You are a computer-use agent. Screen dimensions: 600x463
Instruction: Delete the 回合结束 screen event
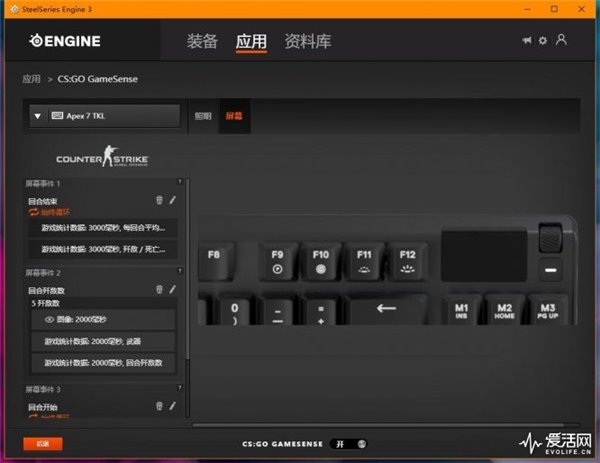coord(159,200)
